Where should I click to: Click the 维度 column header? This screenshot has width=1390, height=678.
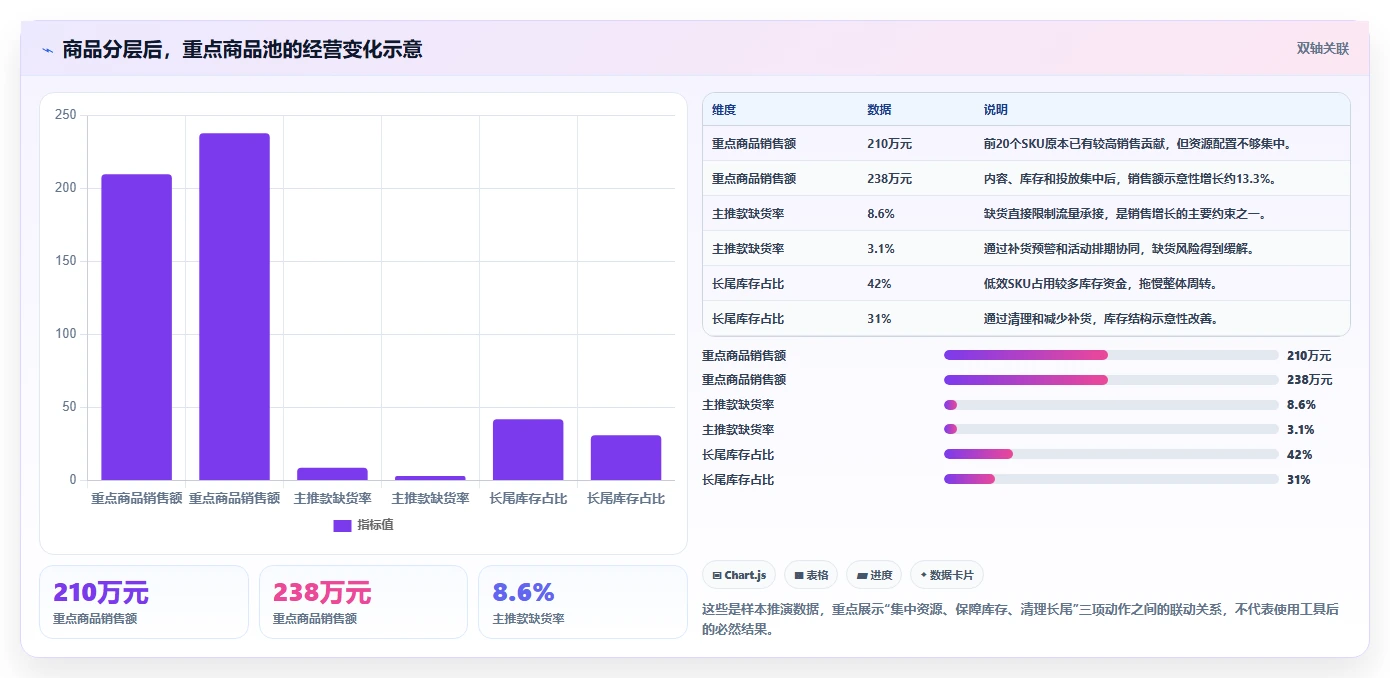tap(724, 110)
